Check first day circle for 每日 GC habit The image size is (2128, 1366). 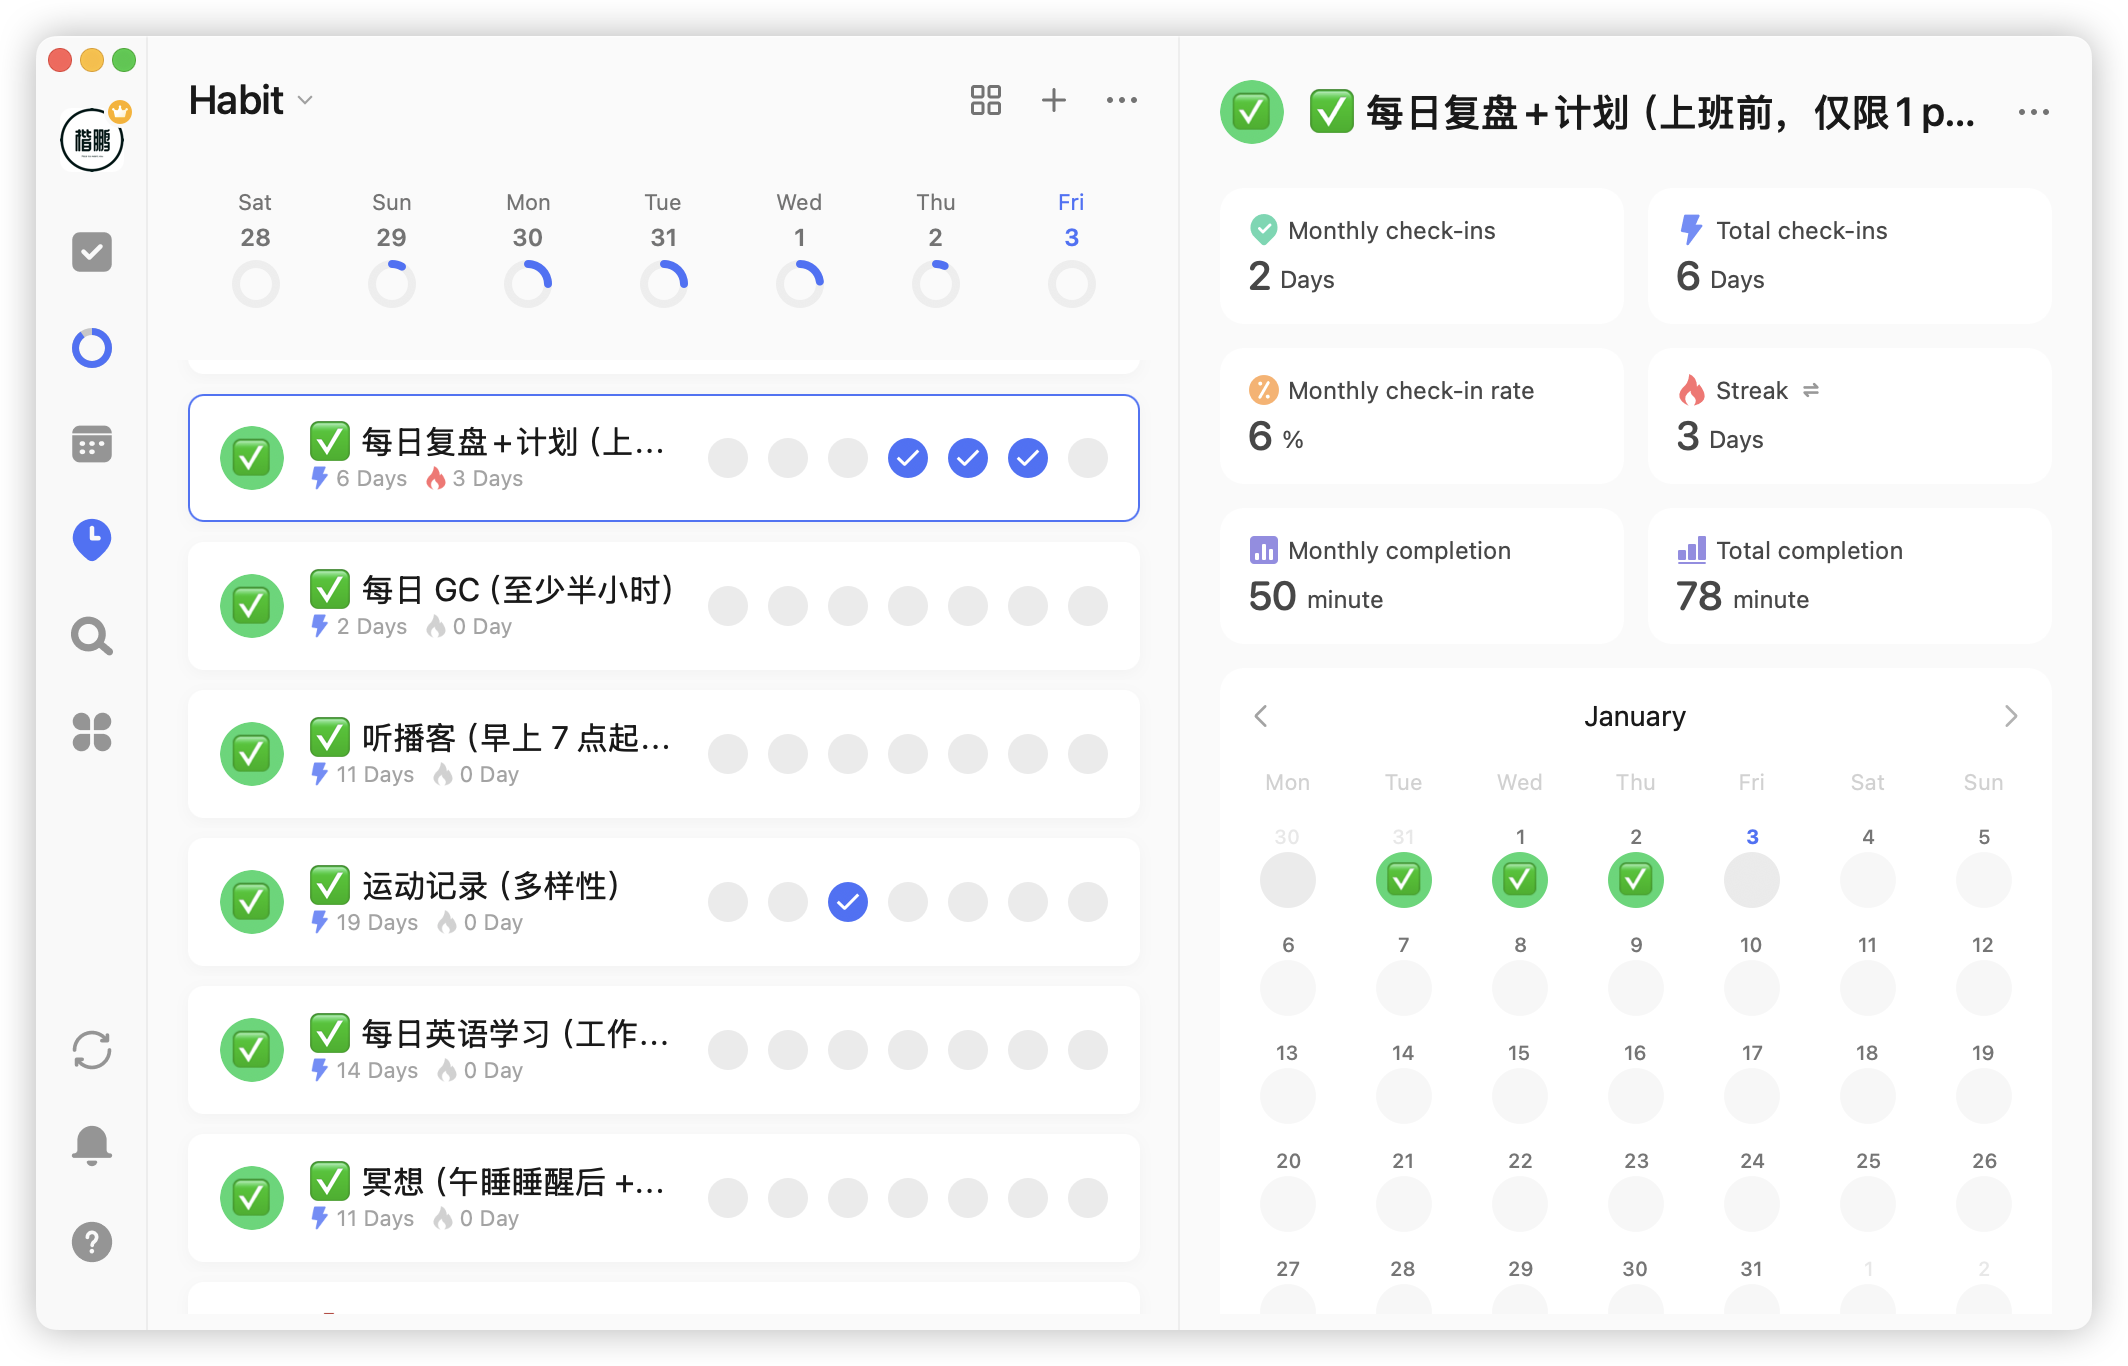point(727,606)
